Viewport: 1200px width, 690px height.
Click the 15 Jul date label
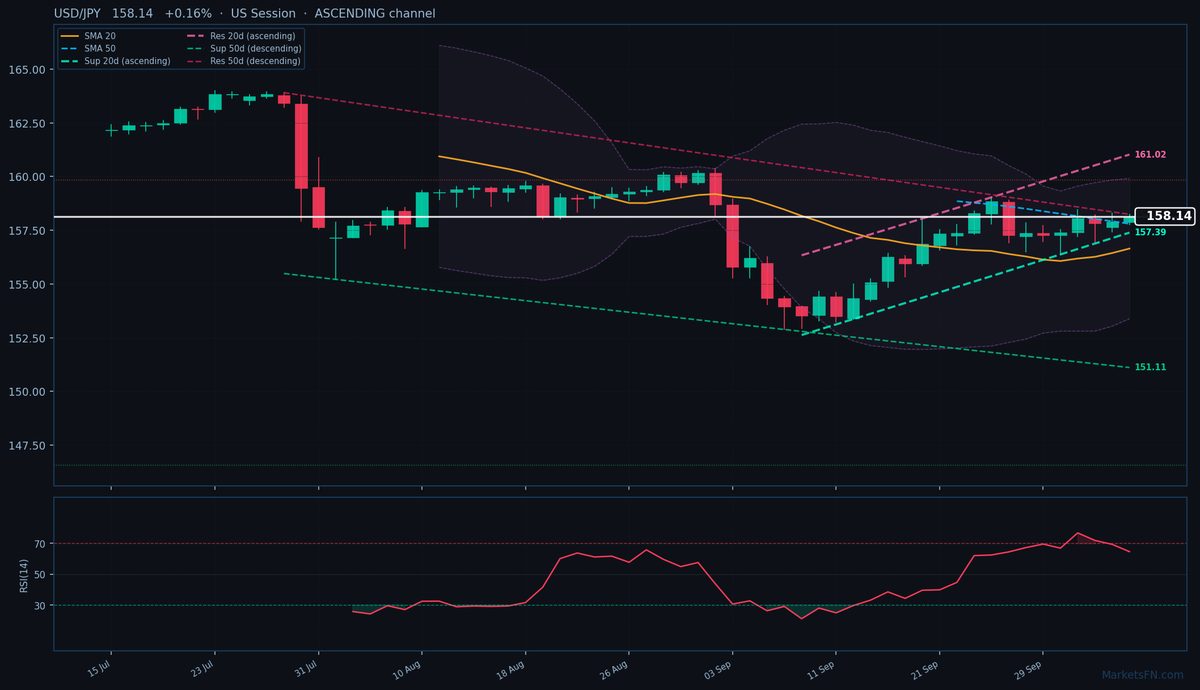point(99,669)
